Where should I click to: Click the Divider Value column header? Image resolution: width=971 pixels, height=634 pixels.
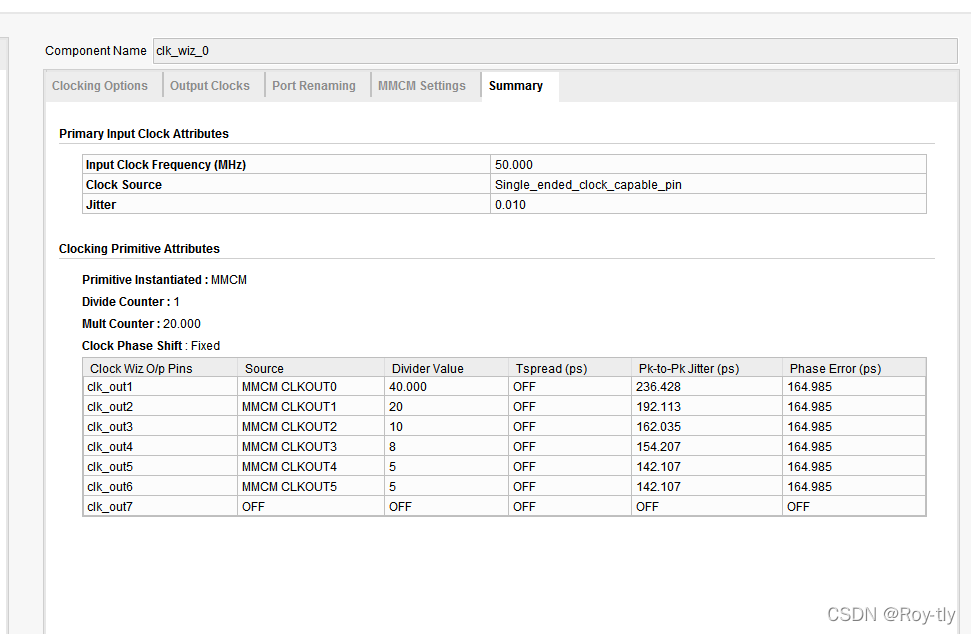446,368
